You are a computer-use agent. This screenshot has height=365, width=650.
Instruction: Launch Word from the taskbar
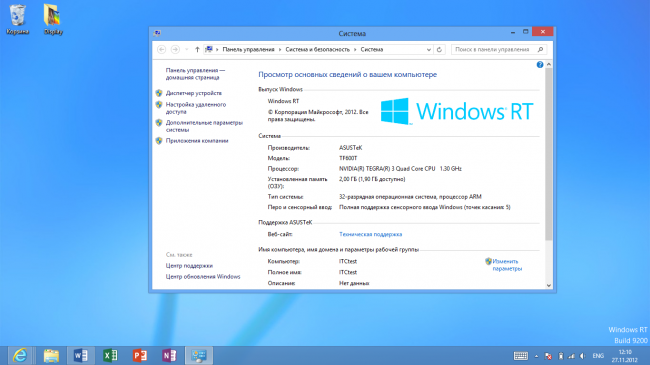pyautogui.click(x=81, y=355)
